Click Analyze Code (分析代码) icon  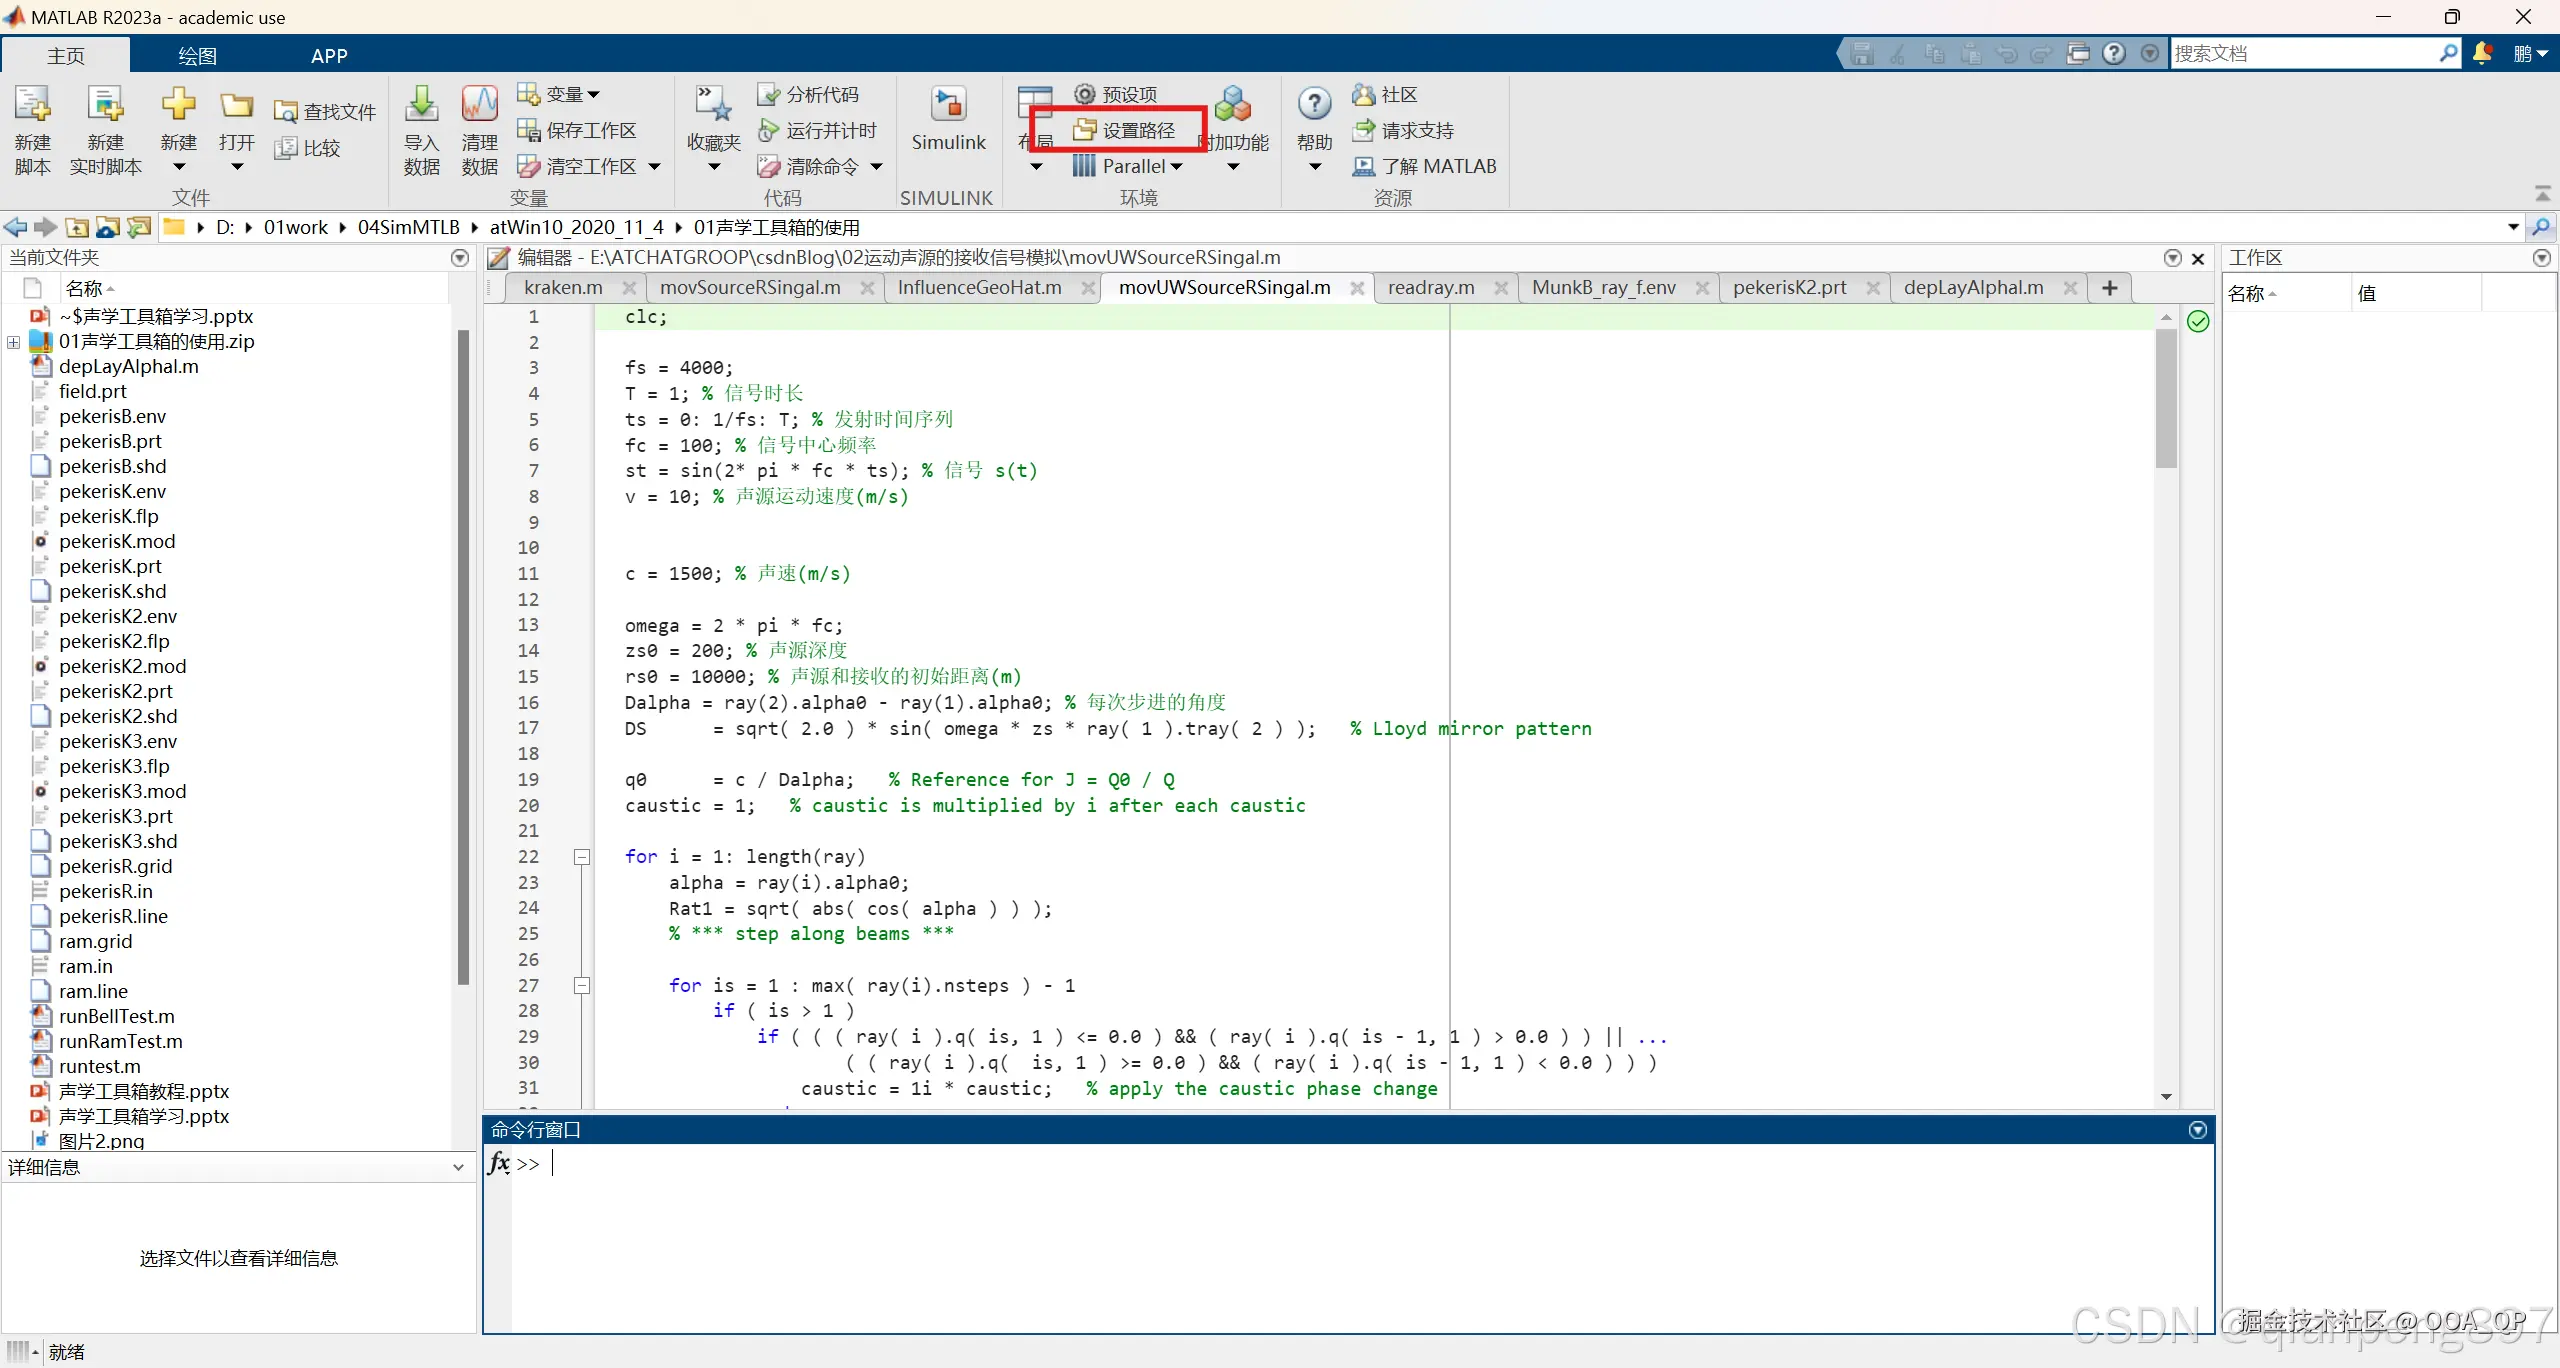point(768,94)
